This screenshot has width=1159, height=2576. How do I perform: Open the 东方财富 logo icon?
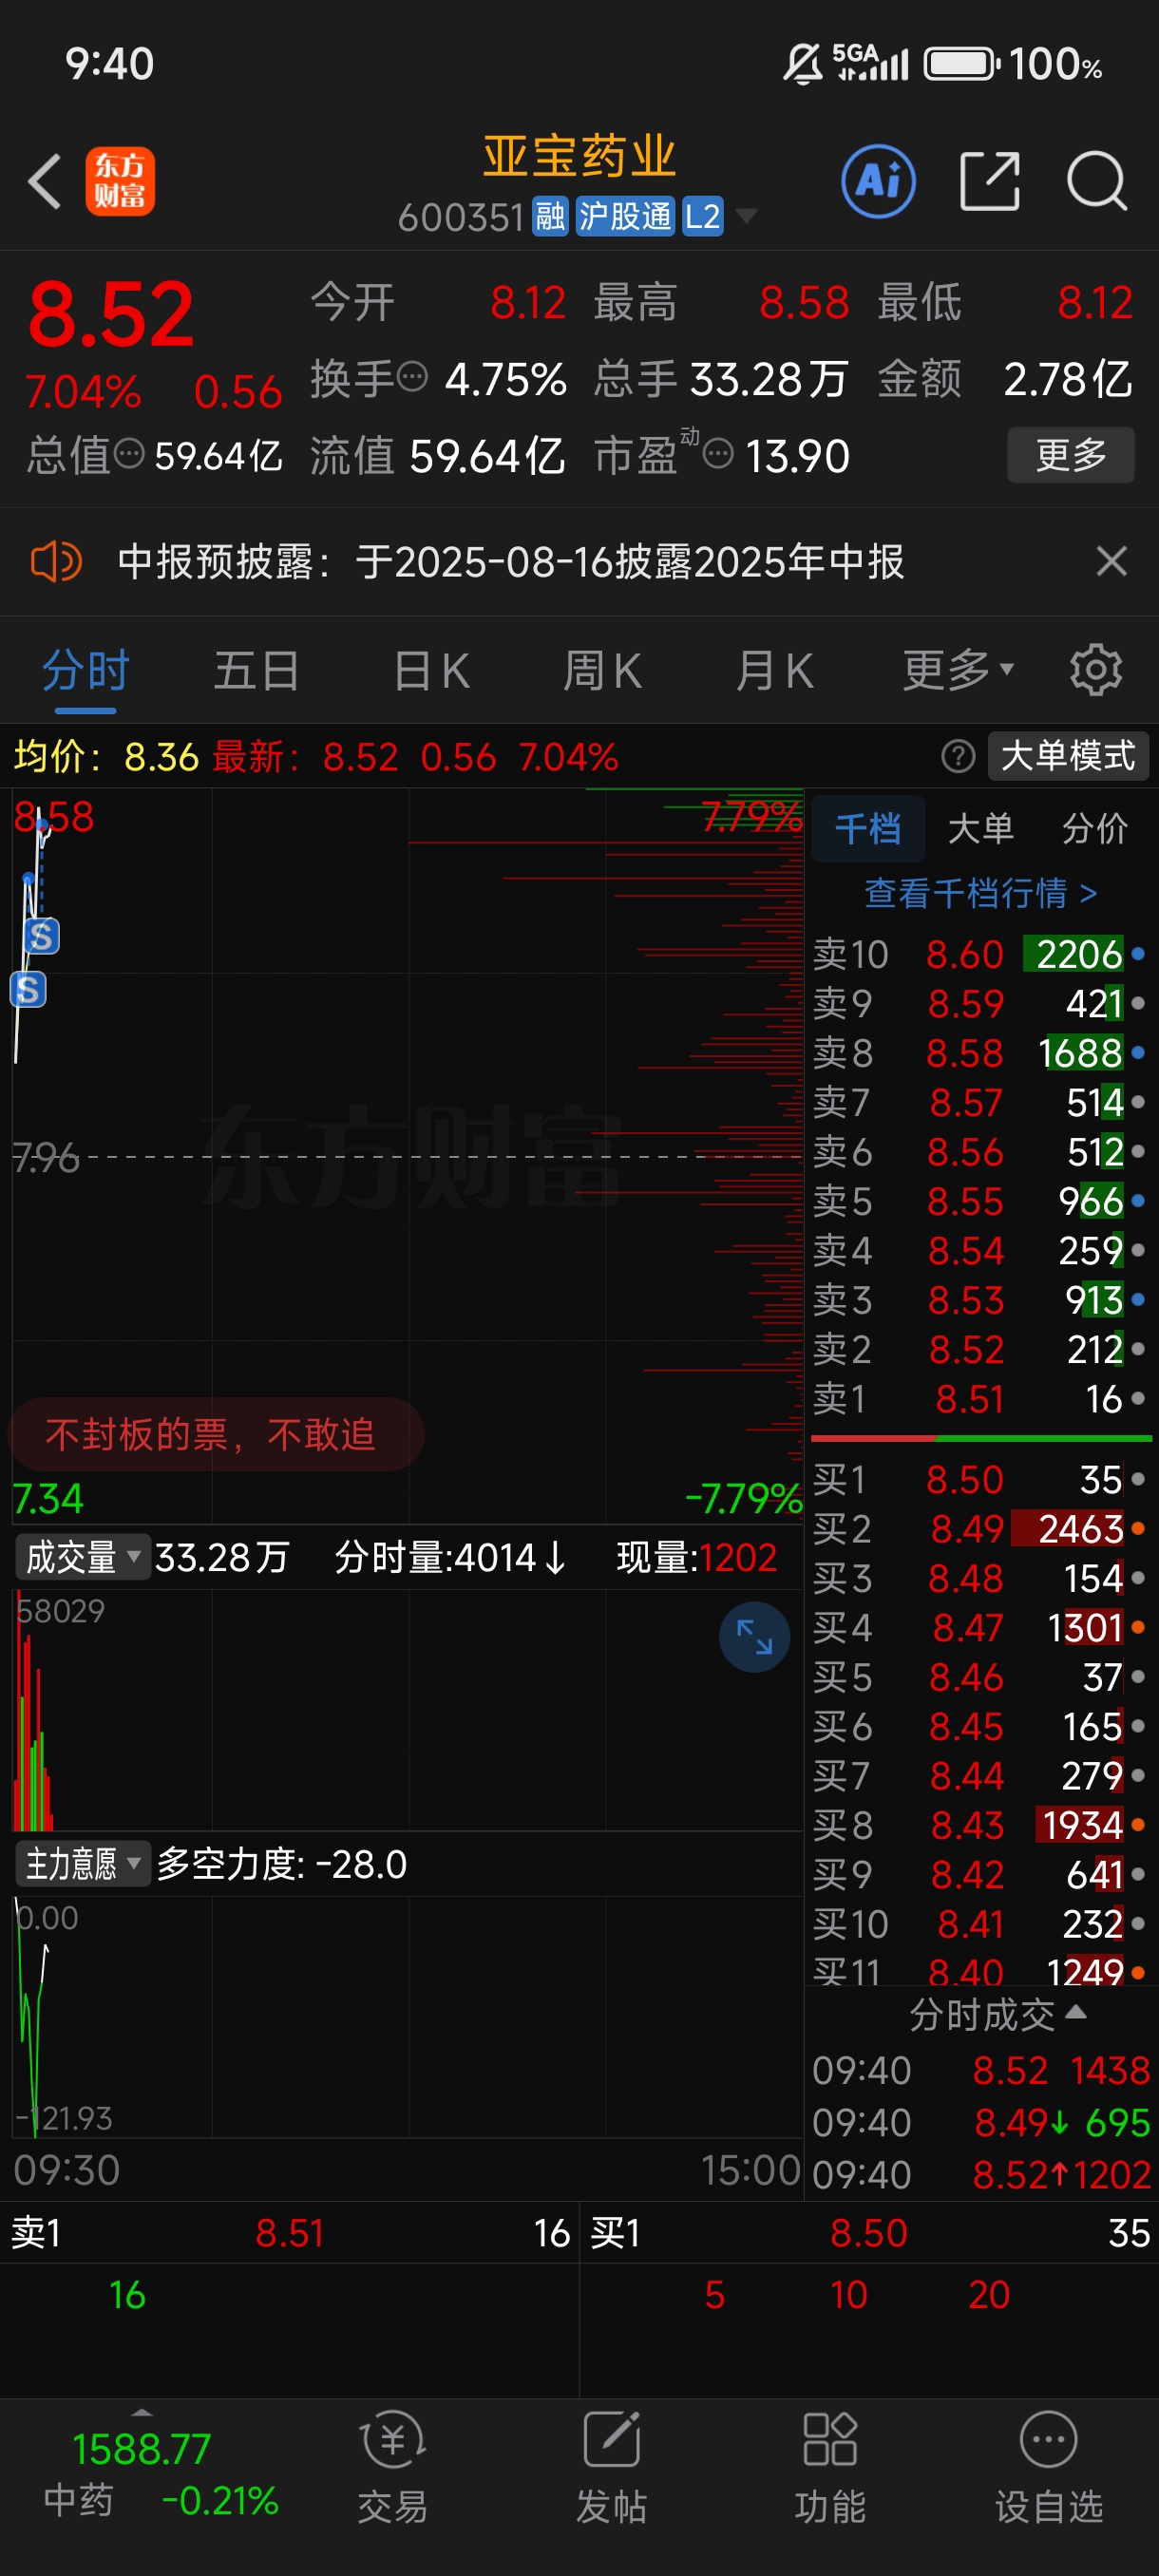(x=120, y=181)
